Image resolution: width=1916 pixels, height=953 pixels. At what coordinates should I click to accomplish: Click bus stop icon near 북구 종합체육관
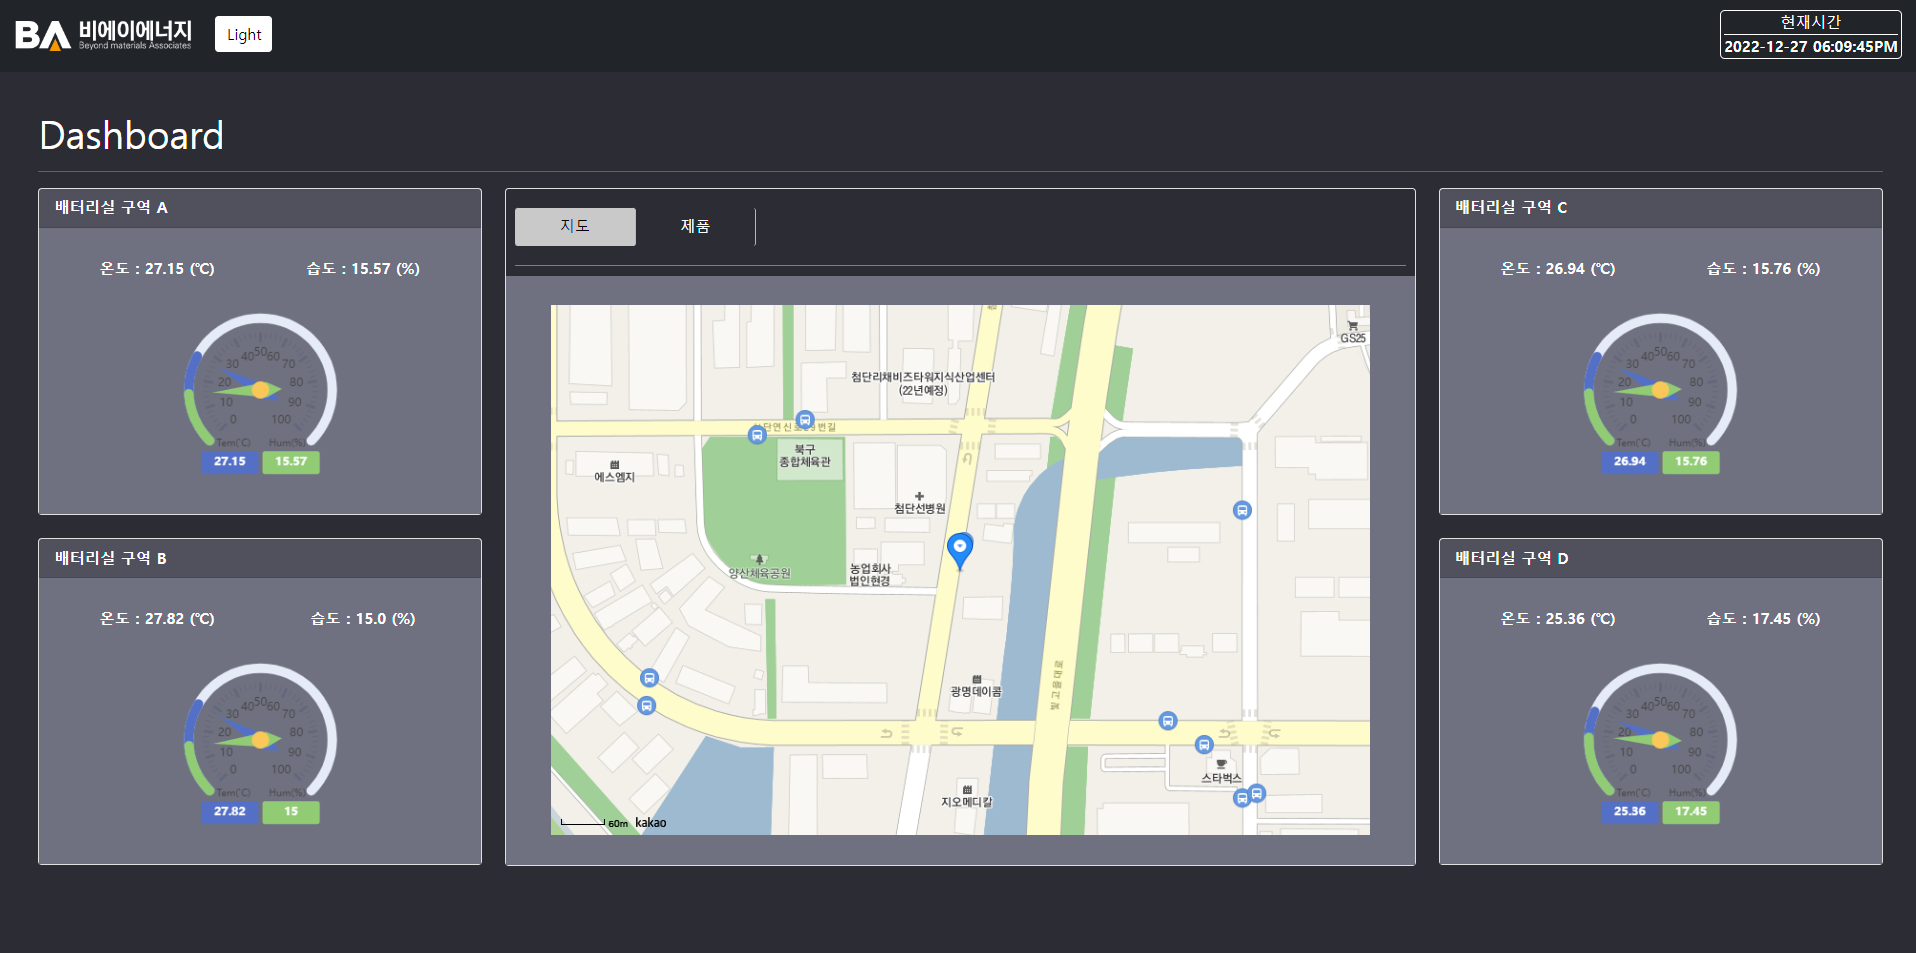[805, 420]
